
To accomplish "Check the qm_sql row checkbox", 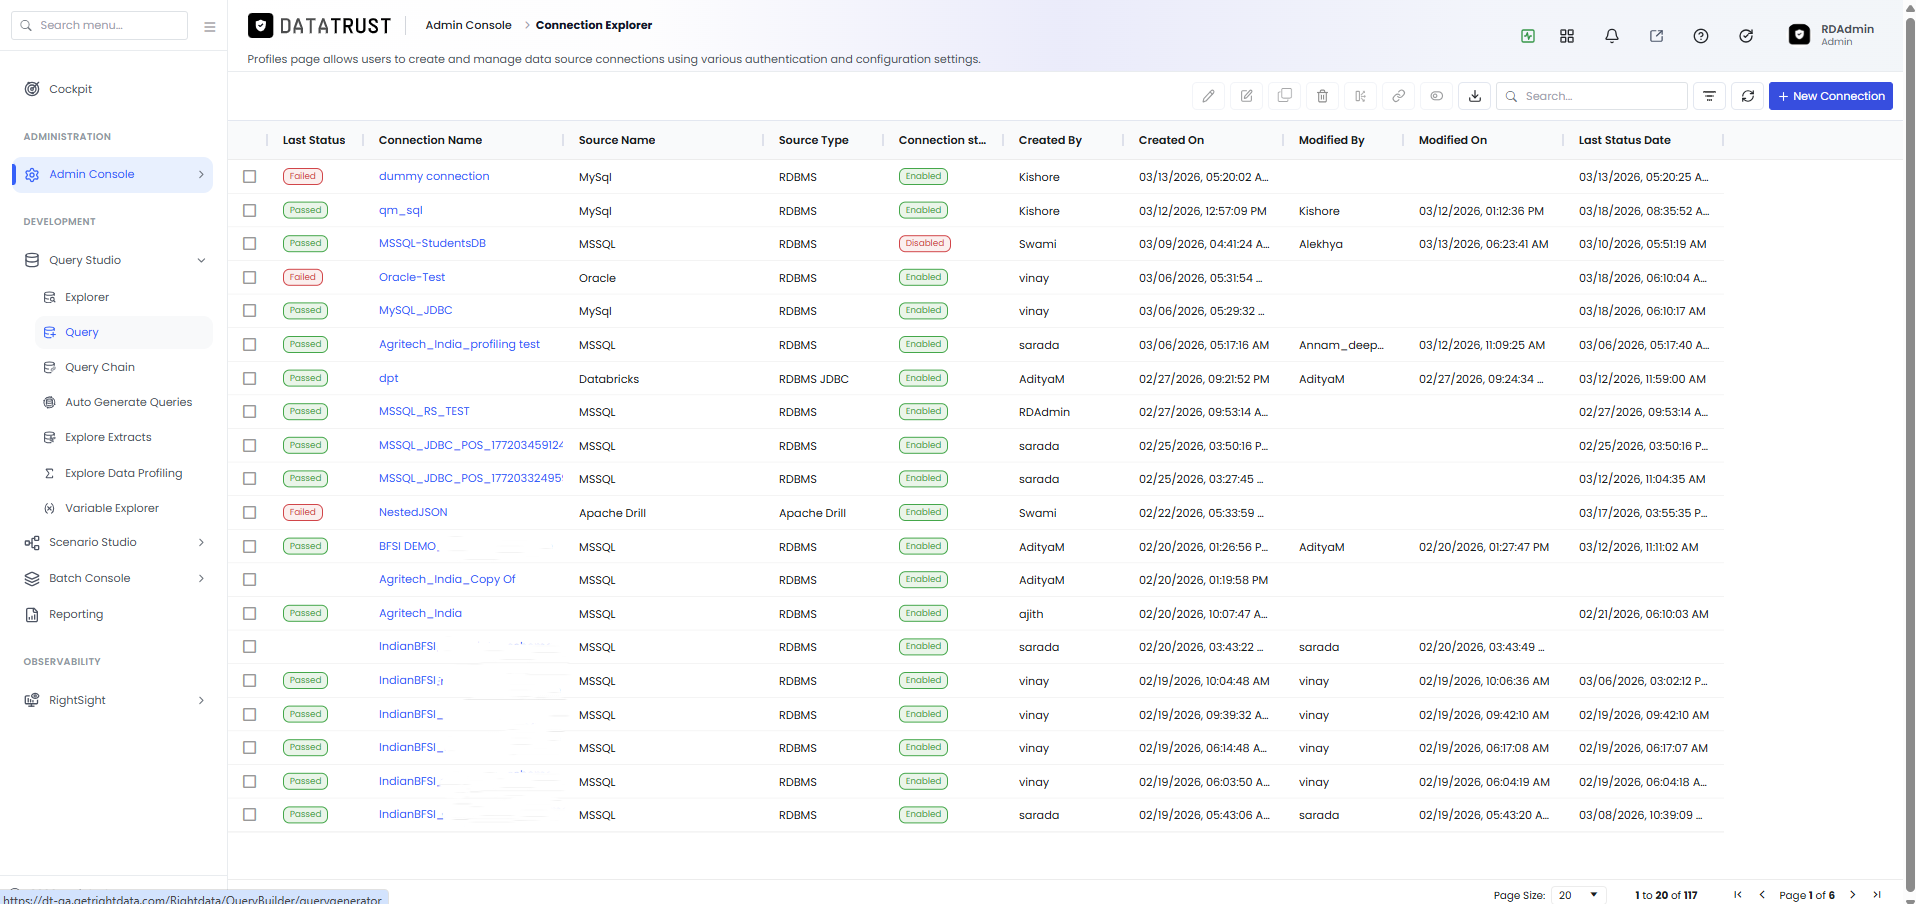I will [250, 211].
